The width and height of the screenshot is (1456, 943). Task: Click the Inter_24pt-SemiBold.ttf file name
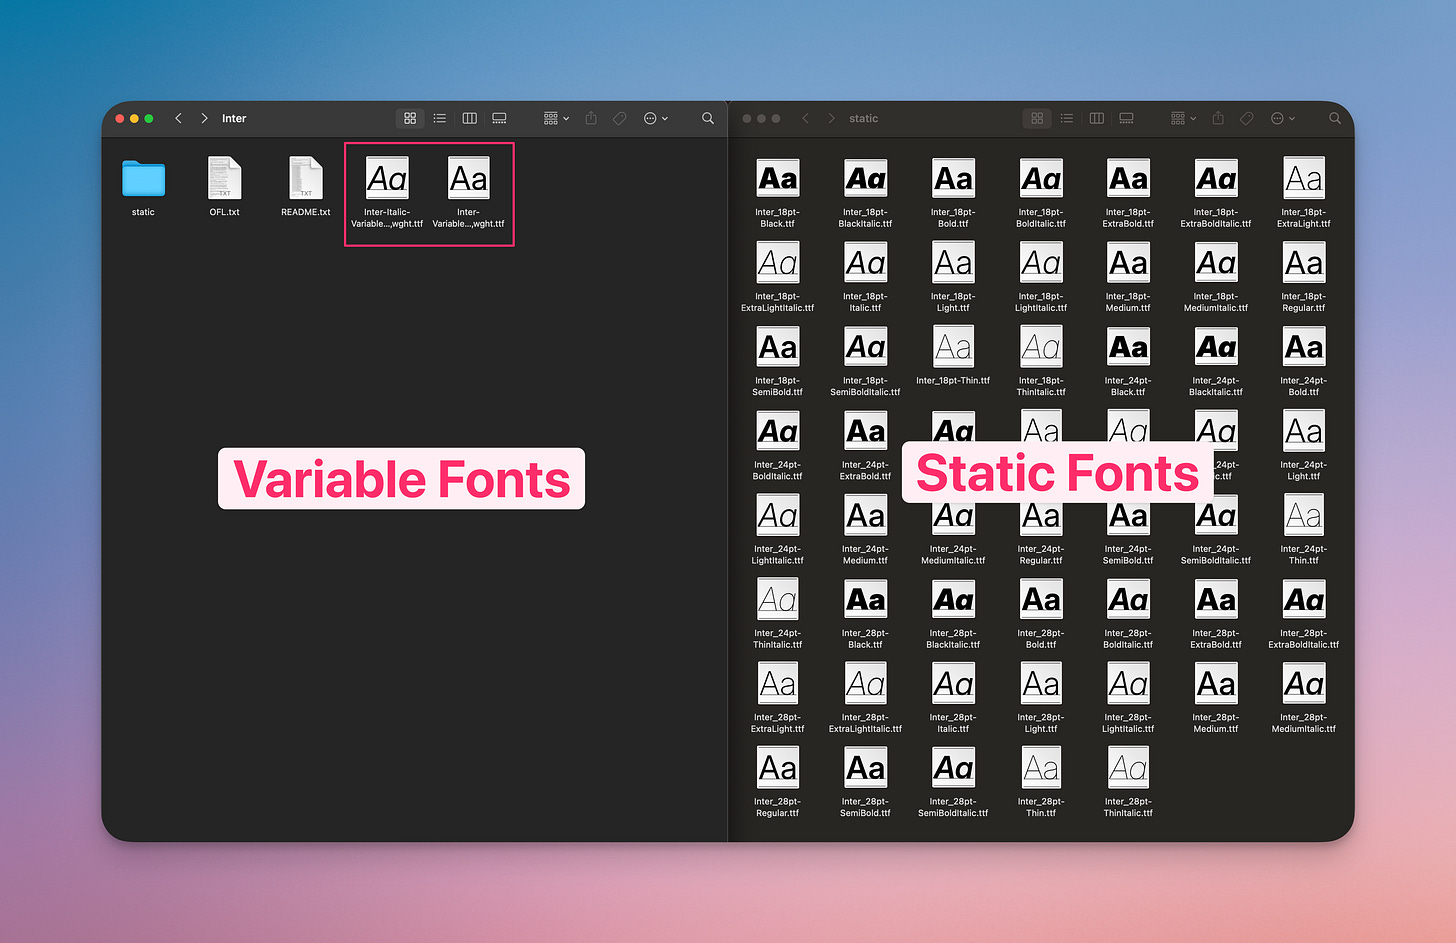pos(1128,555)
